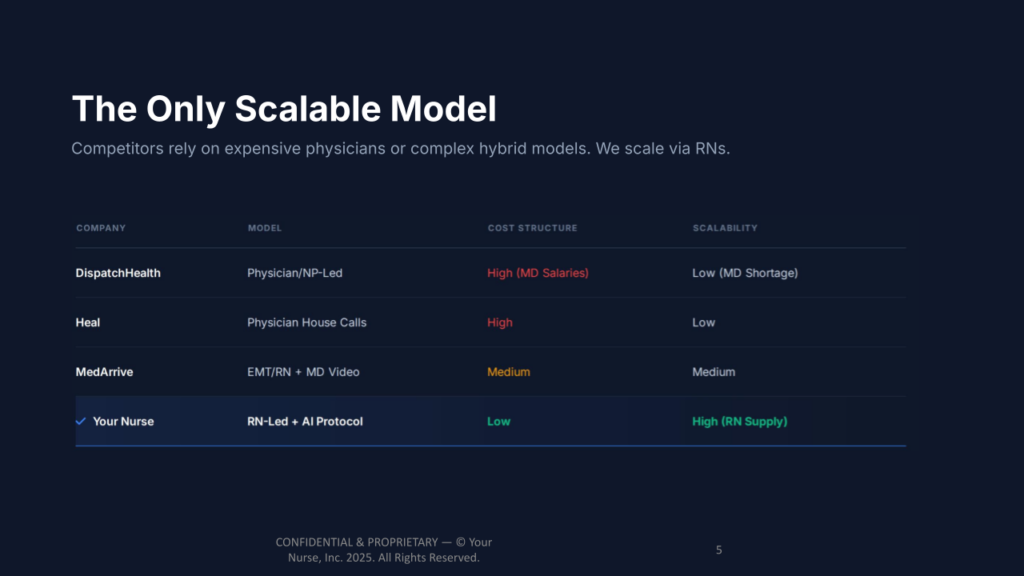This screenshot has width=1024, height=576.
Task: Click the confidential copyright footer text
Action: [x=384, y=550]
